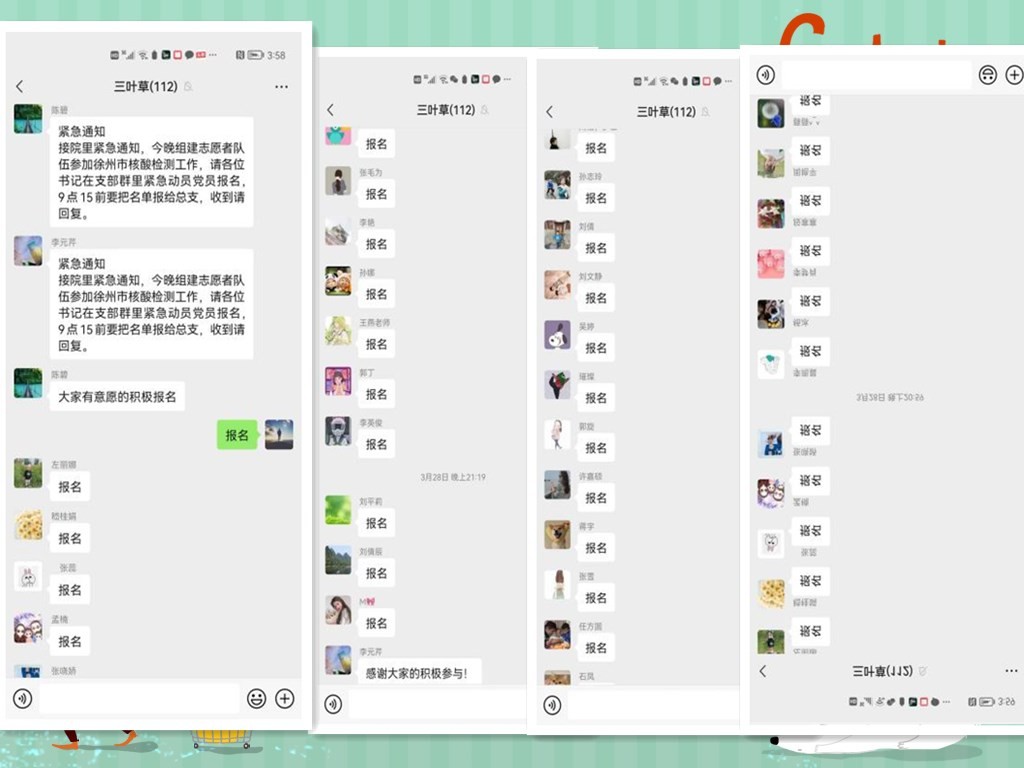Tap the voice input icon in the 3:58 chat
Screen dimensions: 1024x768
click(22, 699)
